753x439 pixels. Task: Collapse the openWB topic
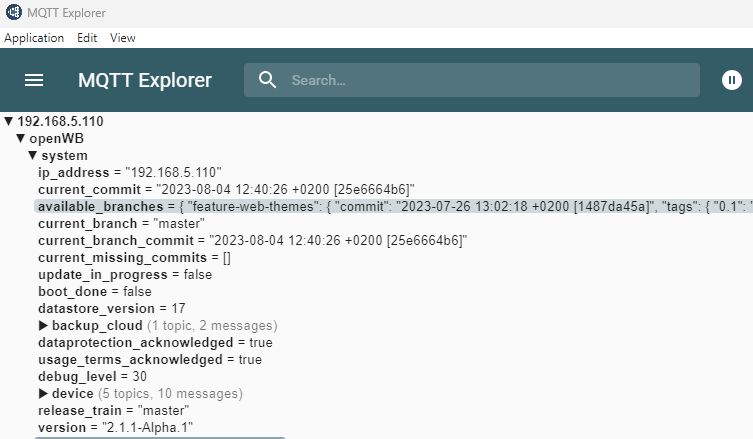pyautogui.click(x=21, y=138)
